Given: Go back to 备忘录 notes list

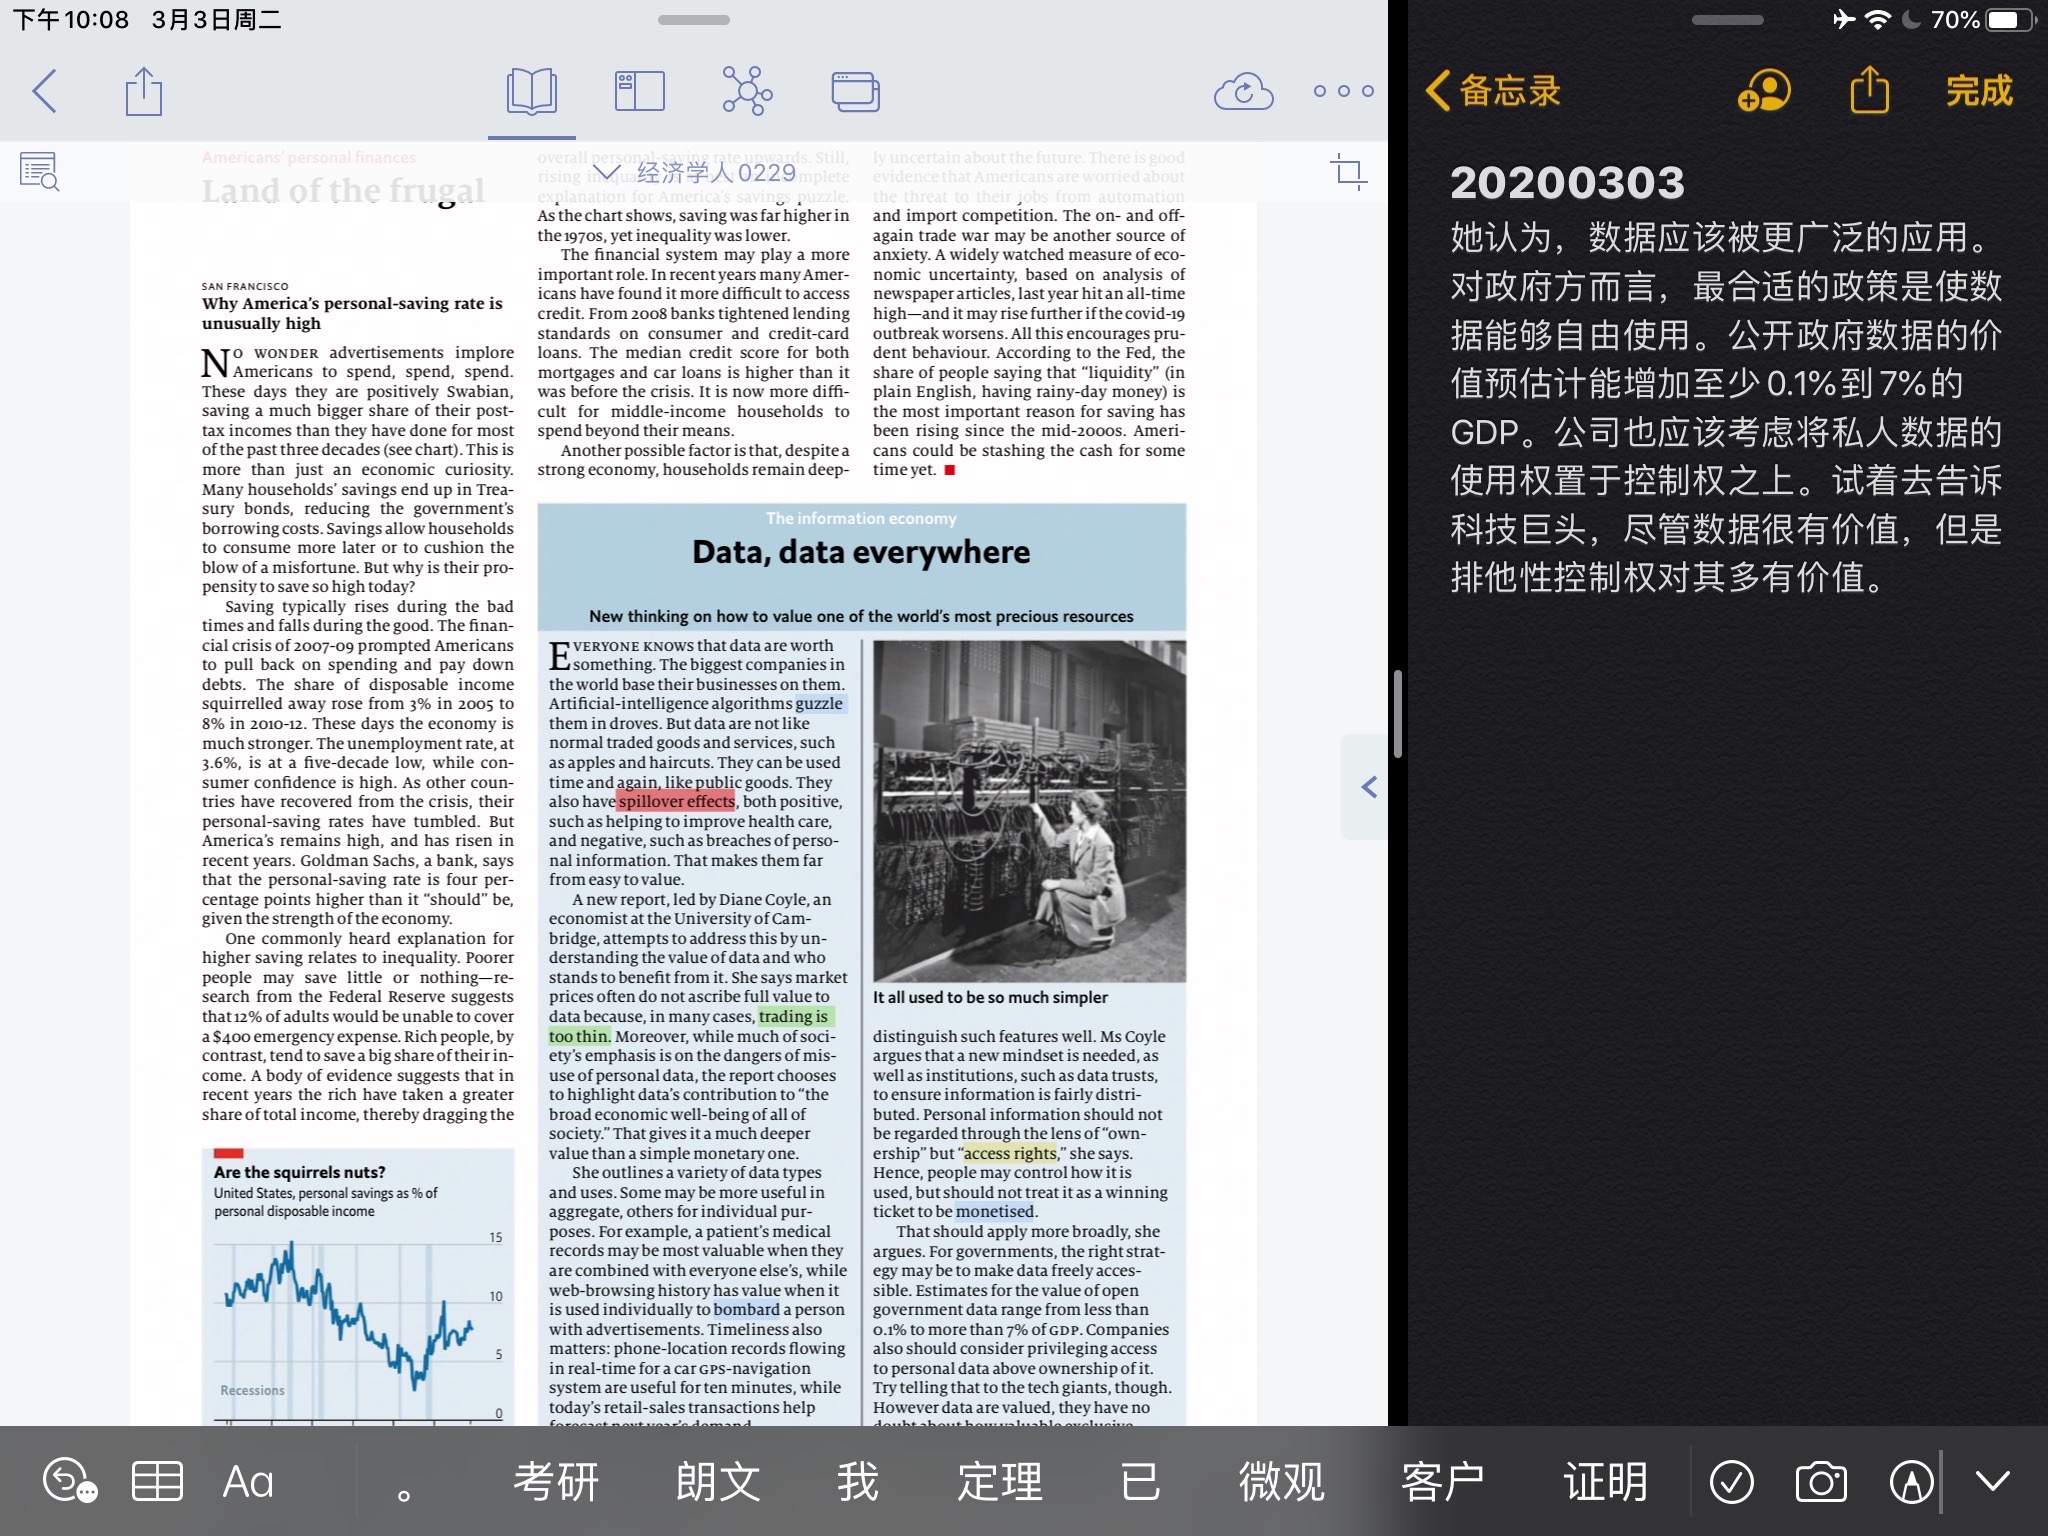Looking at the screenshot, I should [1493, 91].
